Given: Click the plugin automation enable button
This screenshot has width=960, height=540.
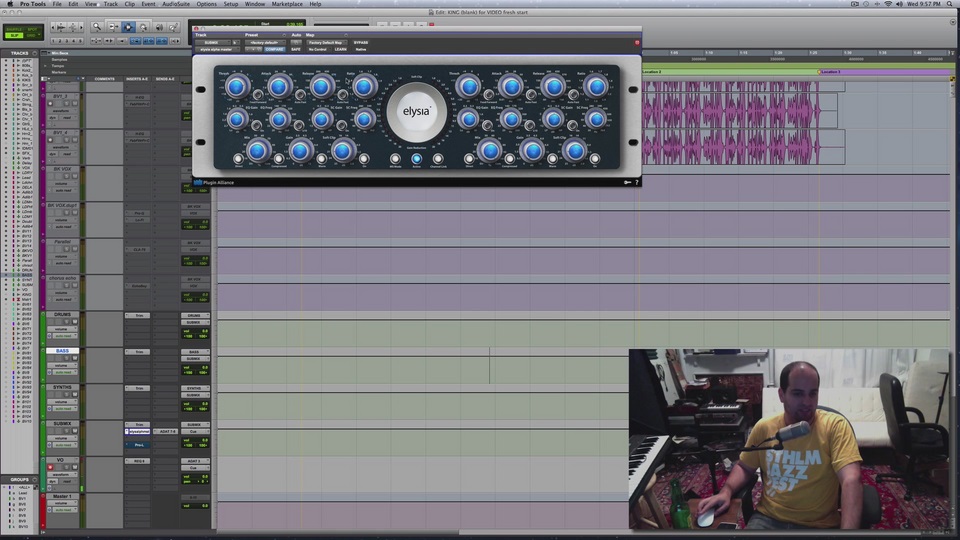Looking at the screenshot, I should coord(296,42).
